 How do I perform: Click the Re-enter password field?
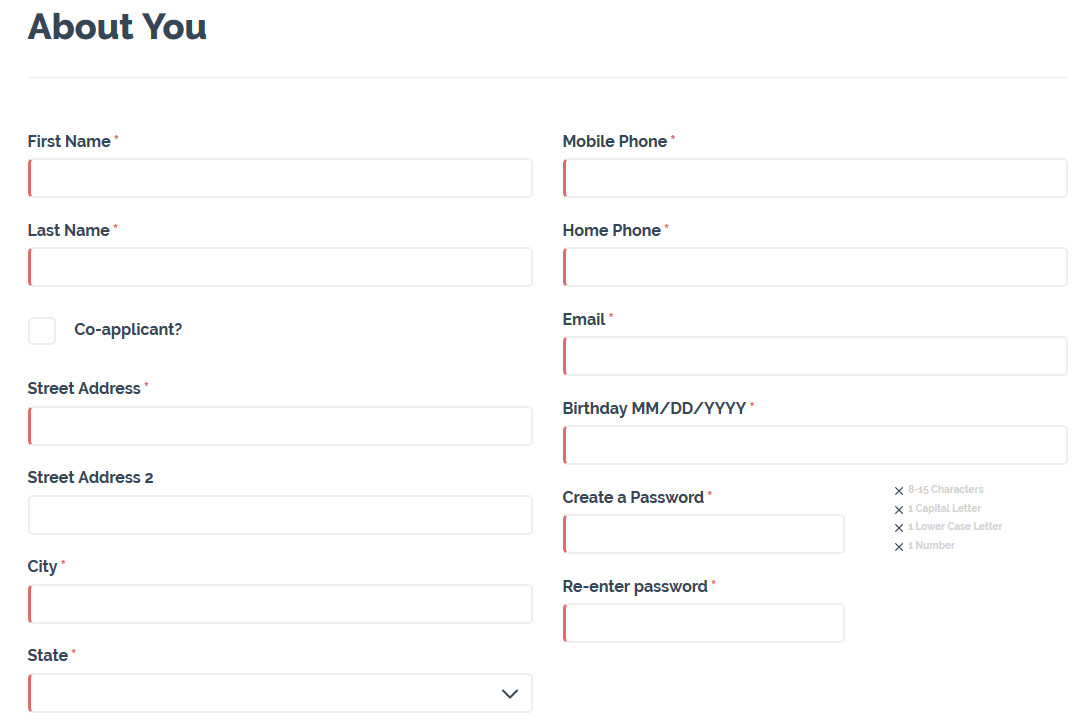pos(704,622)
